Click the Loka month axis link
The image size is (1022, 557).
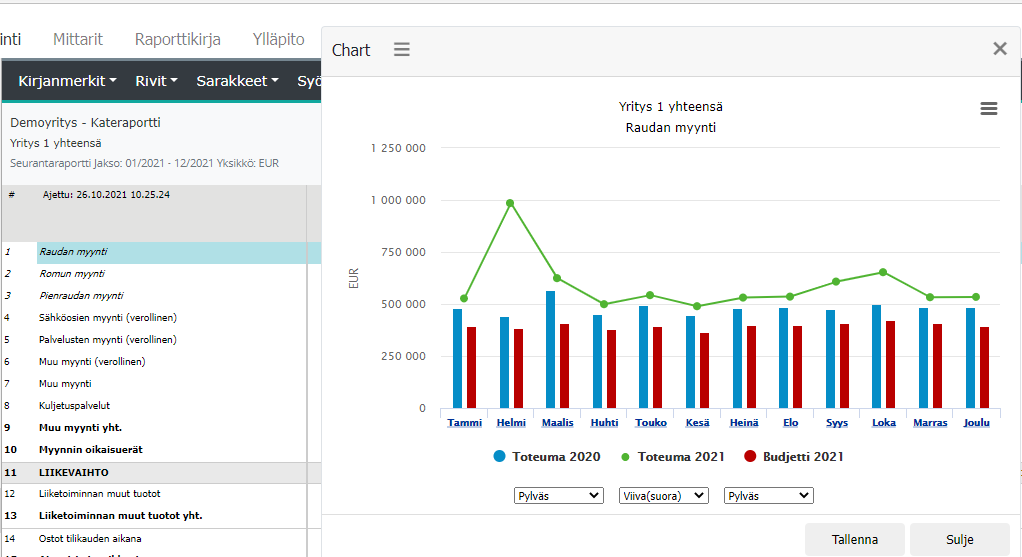coord(883,423)
